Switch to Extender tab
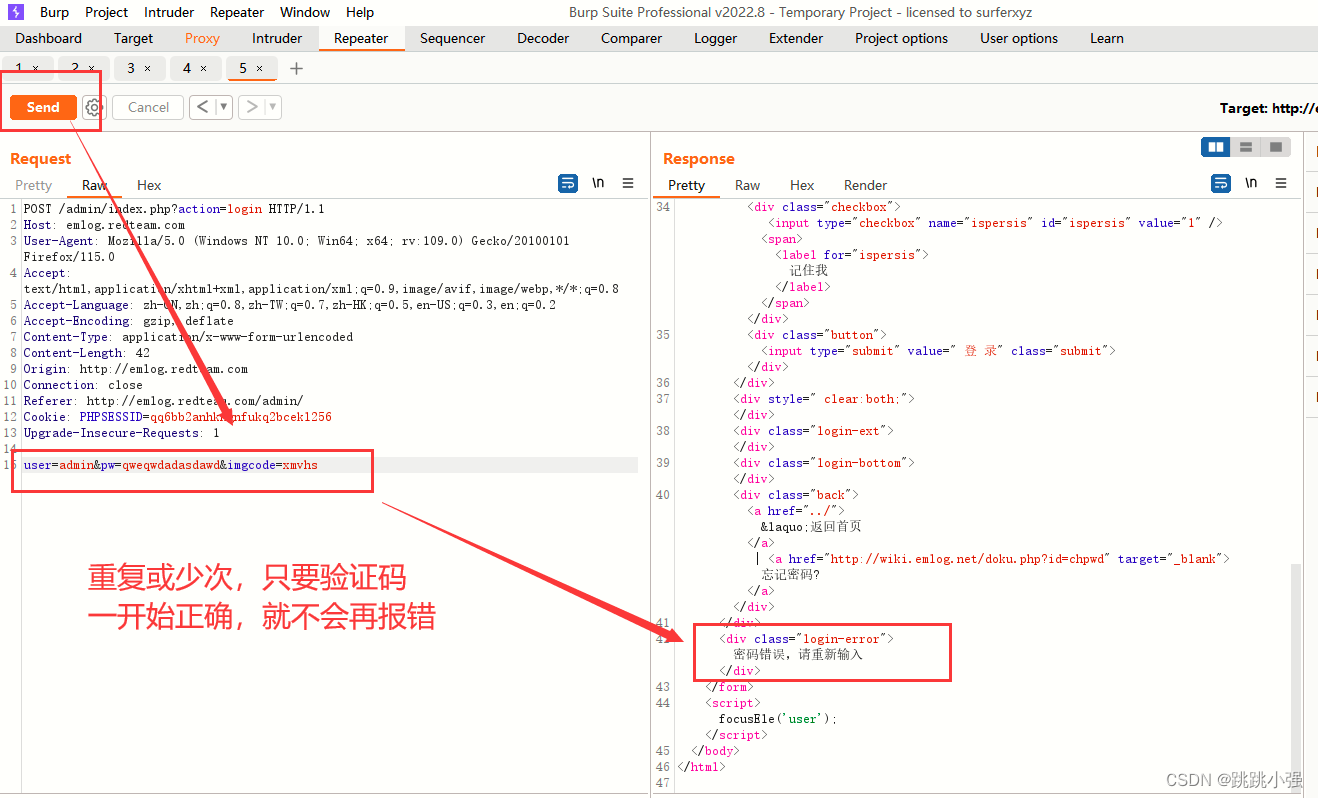 (796, 38)
